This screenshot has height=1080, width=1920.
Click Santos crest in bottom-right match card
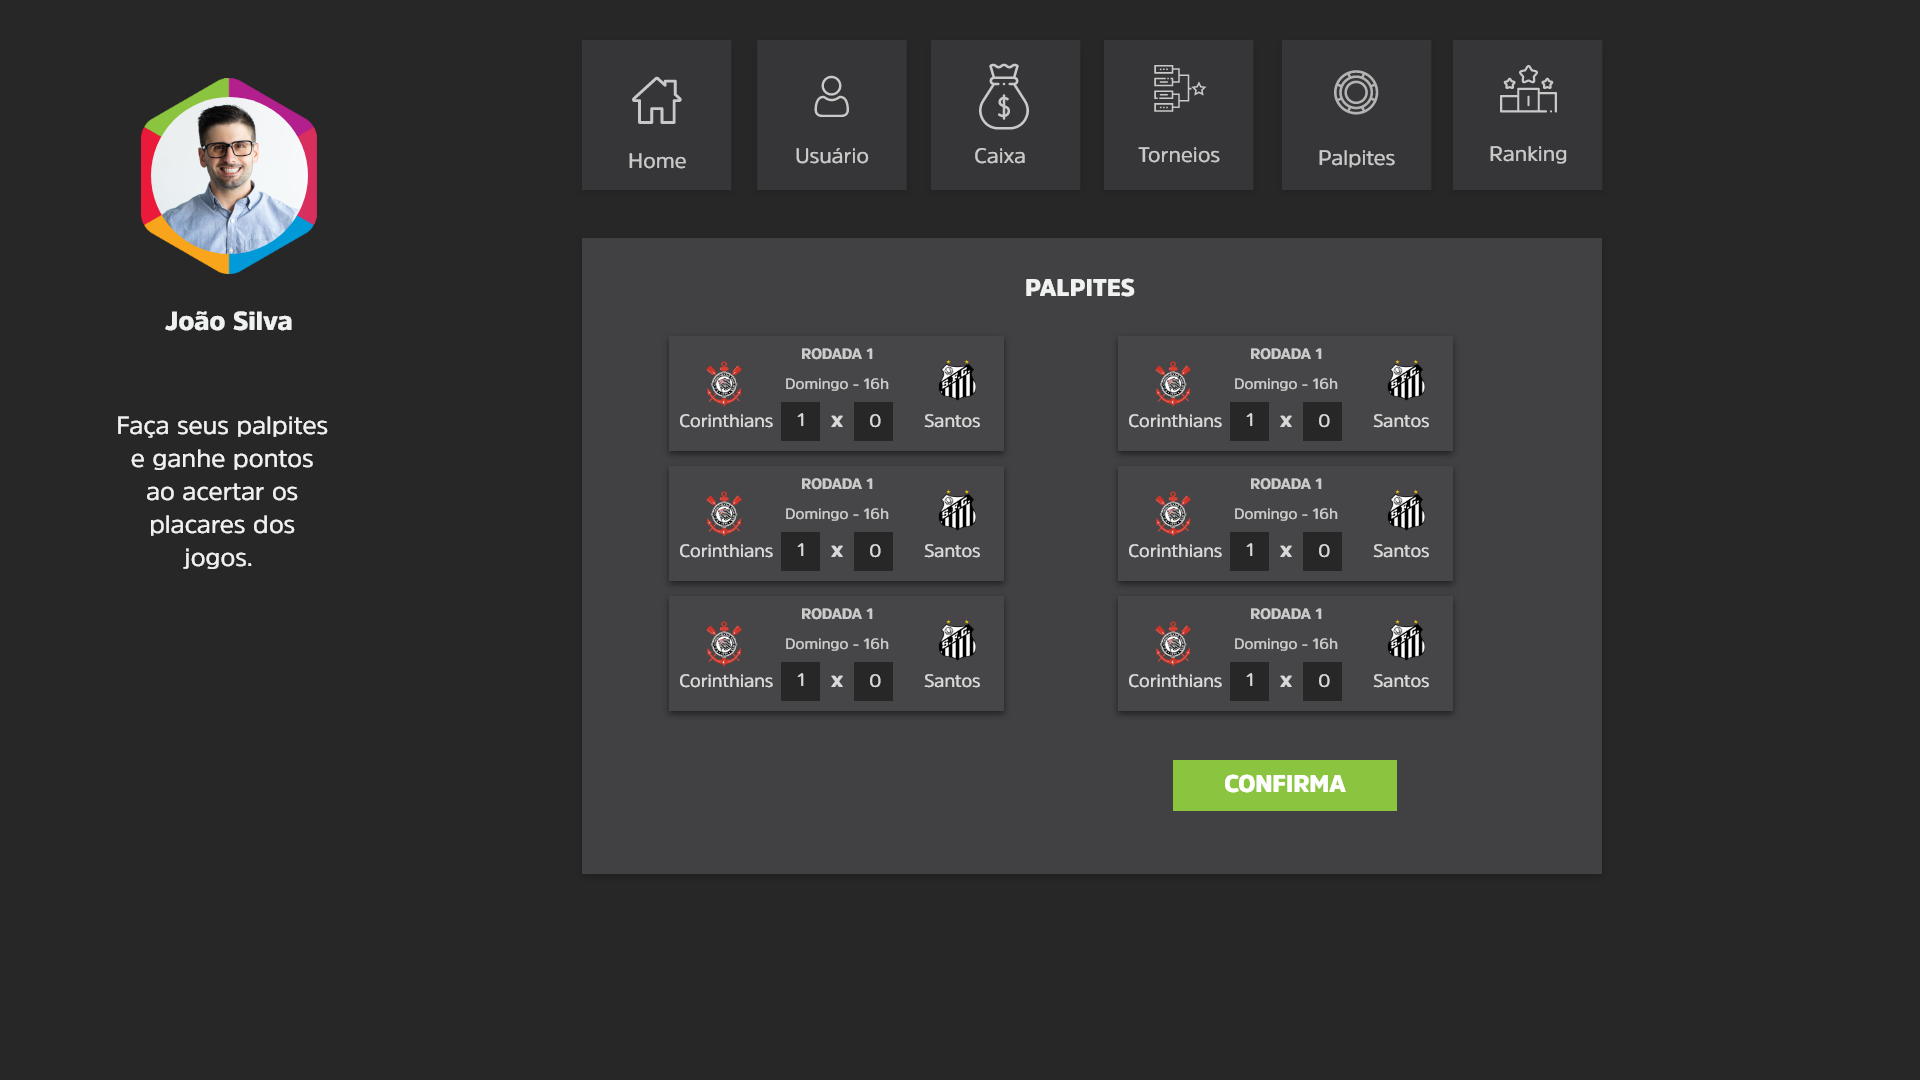pyautogui.click(x=1406, y=640)
